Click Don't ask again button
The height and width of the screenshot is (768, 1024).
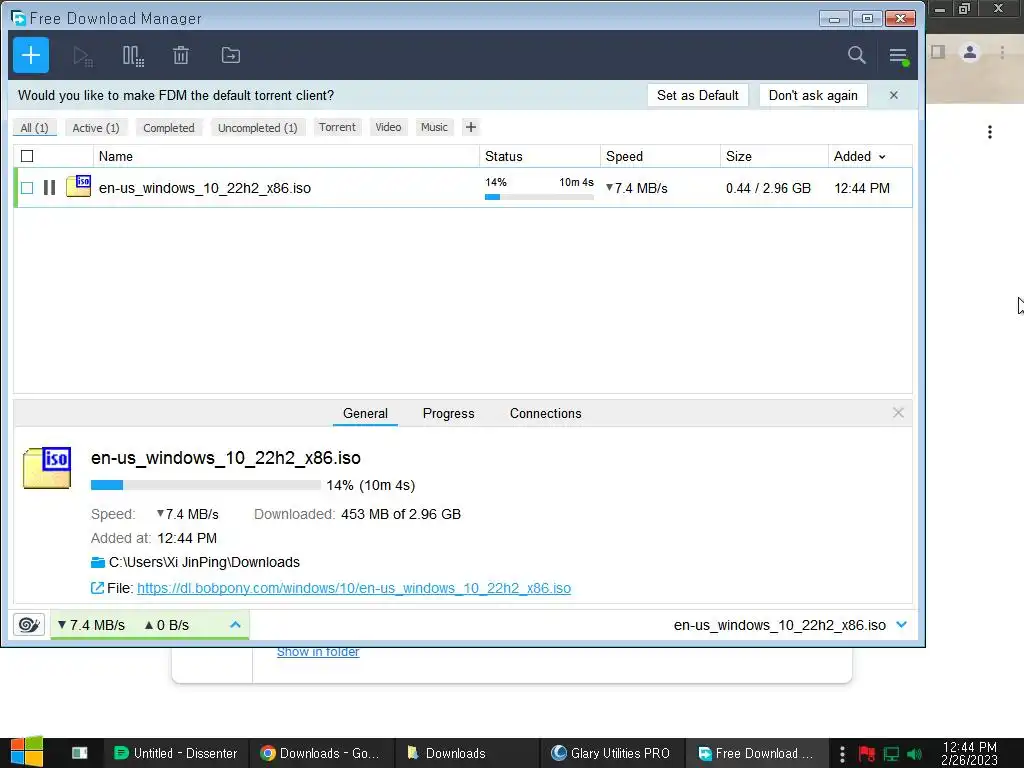tap(813, 95)
